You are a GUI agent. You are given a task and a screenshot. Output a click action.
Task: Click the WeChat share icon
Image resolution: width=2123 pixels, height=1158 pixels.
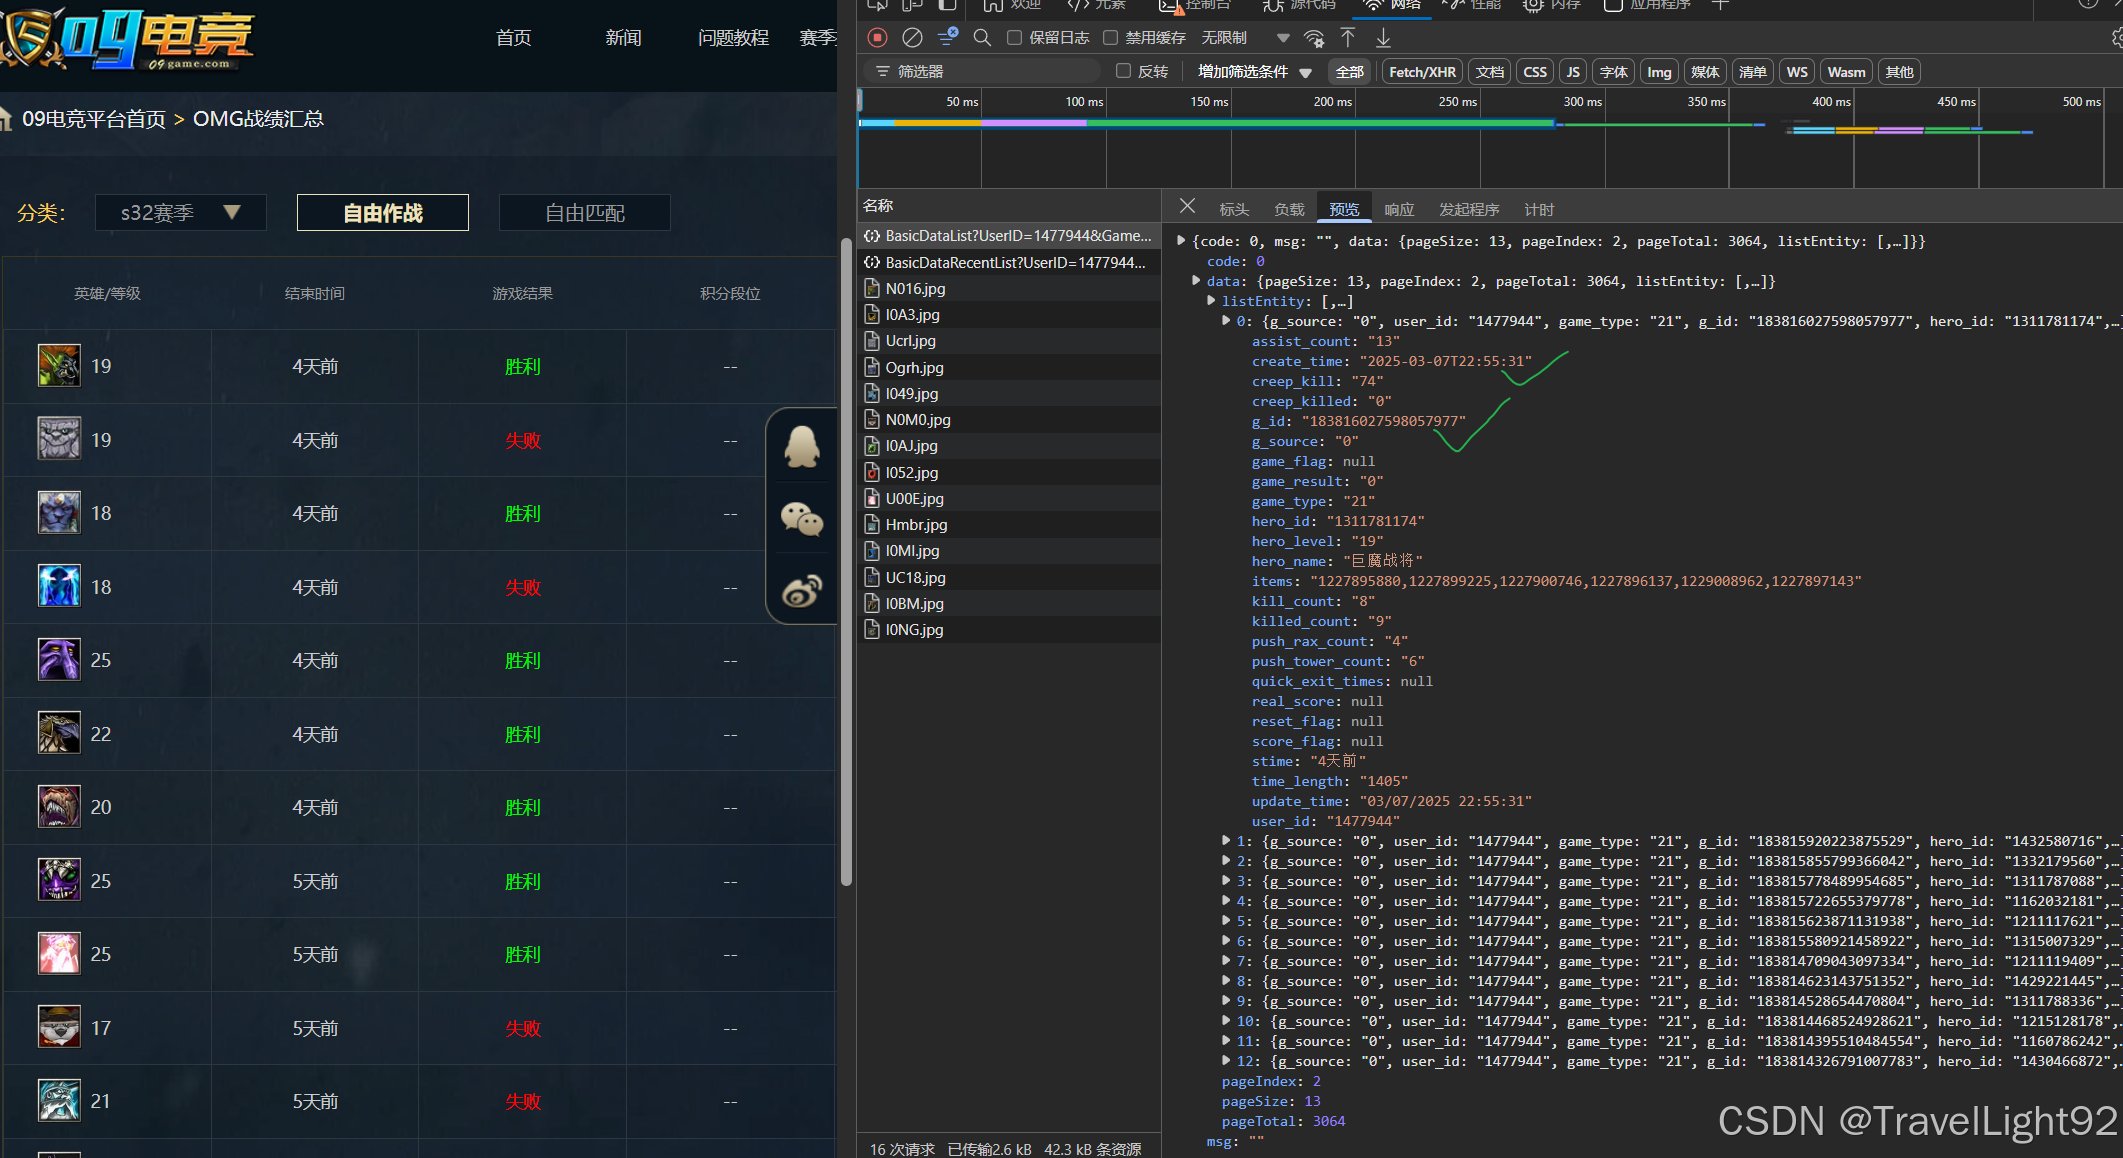(x=802, y=519)
